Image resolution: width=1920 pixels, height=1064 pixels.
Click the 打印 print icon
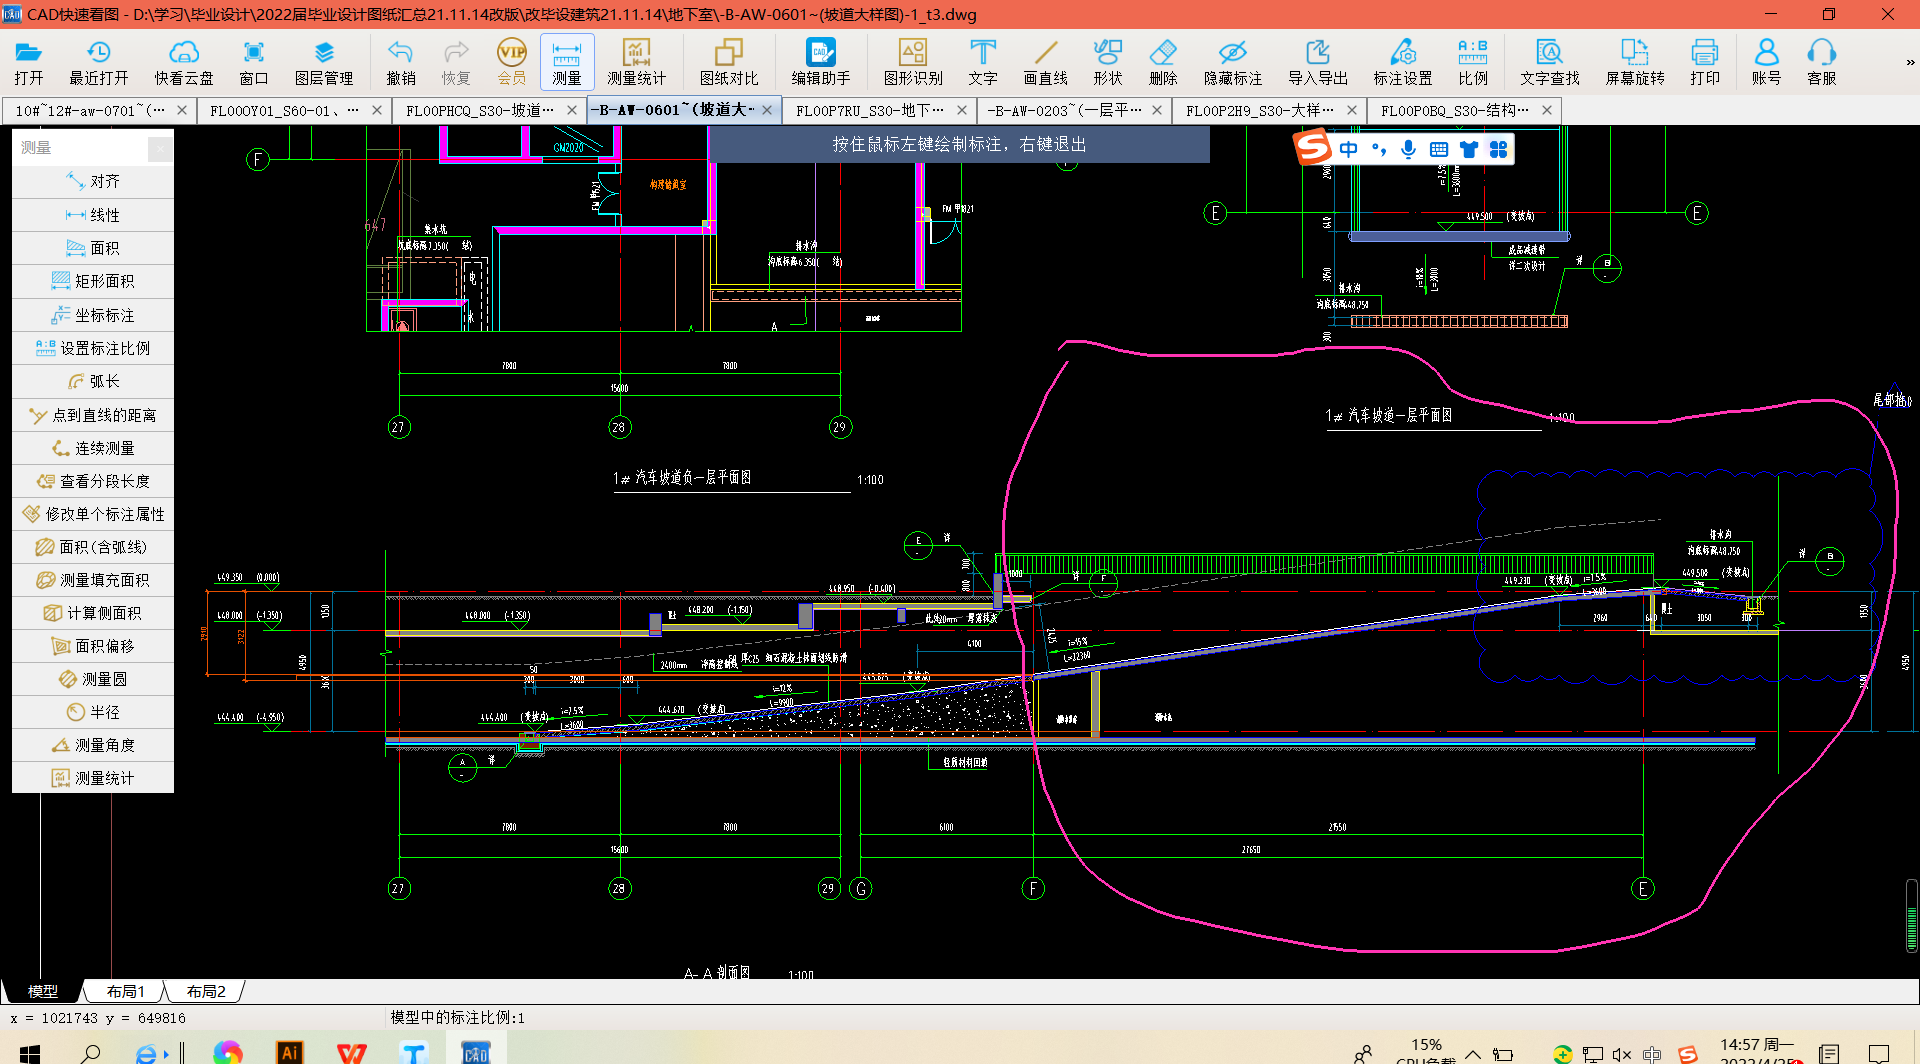pyautogui.click(x=1705, y=62)
